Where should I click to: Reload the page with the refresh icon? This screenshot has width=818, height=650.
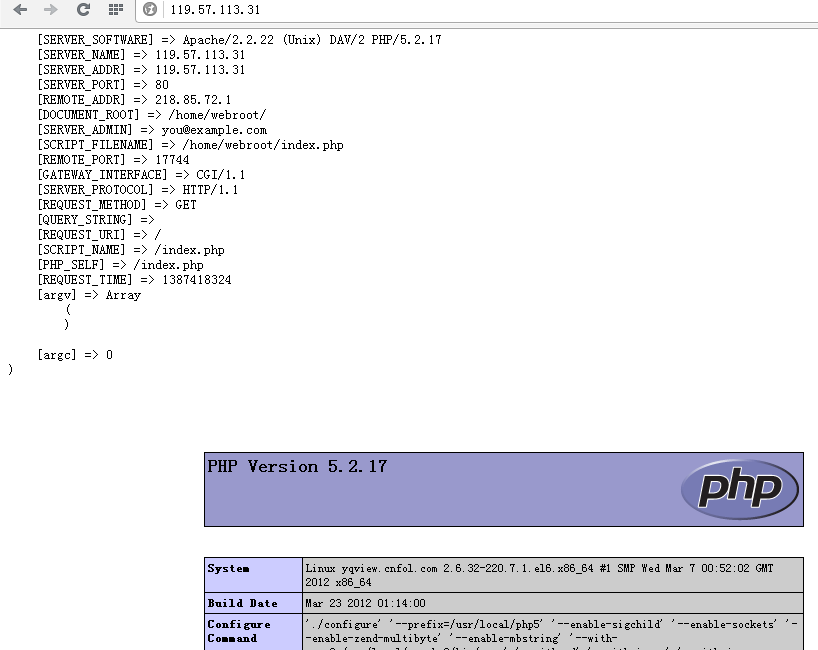click(x=83, y=9)
